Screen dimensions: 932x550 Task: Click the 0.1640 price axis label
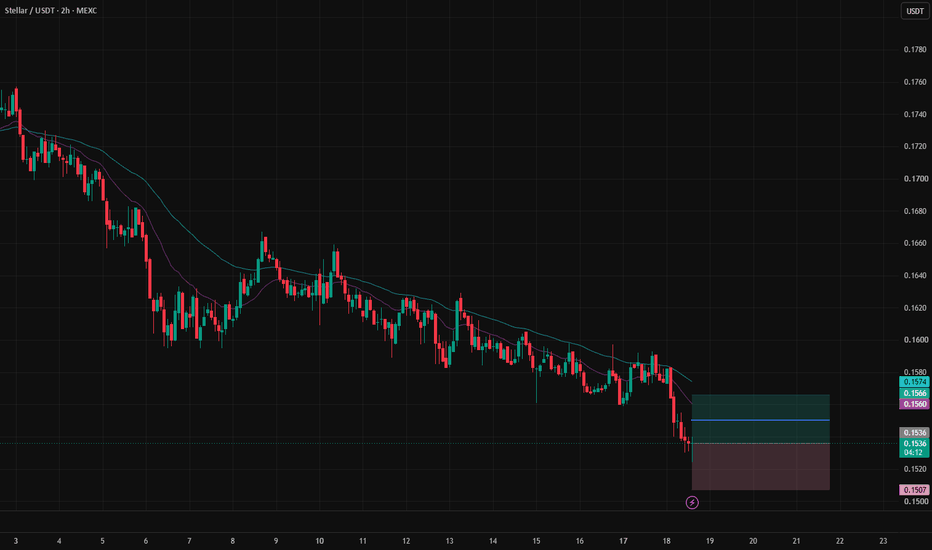point(915,275)
